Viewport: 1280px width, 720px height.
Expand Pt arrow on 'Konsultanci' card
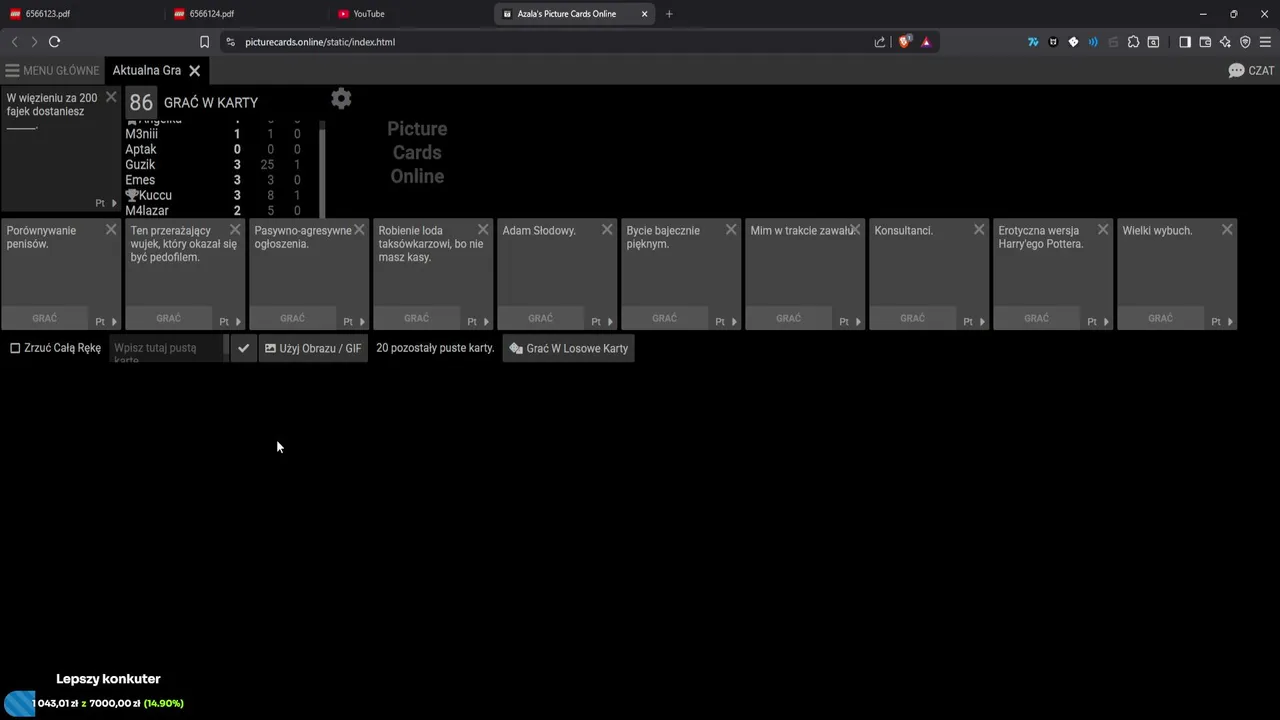(982, 322)
